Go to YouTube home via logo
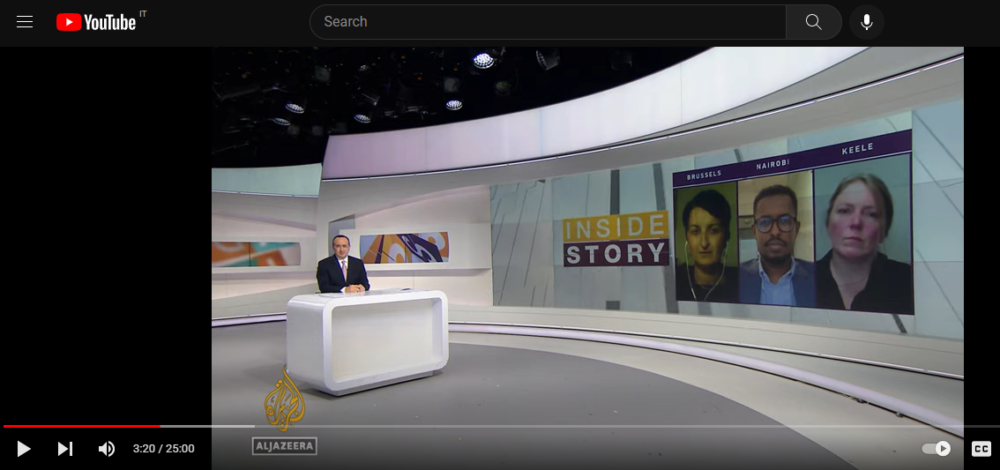This screenshot has height=470, width=1000. click(x=96, y=22)
